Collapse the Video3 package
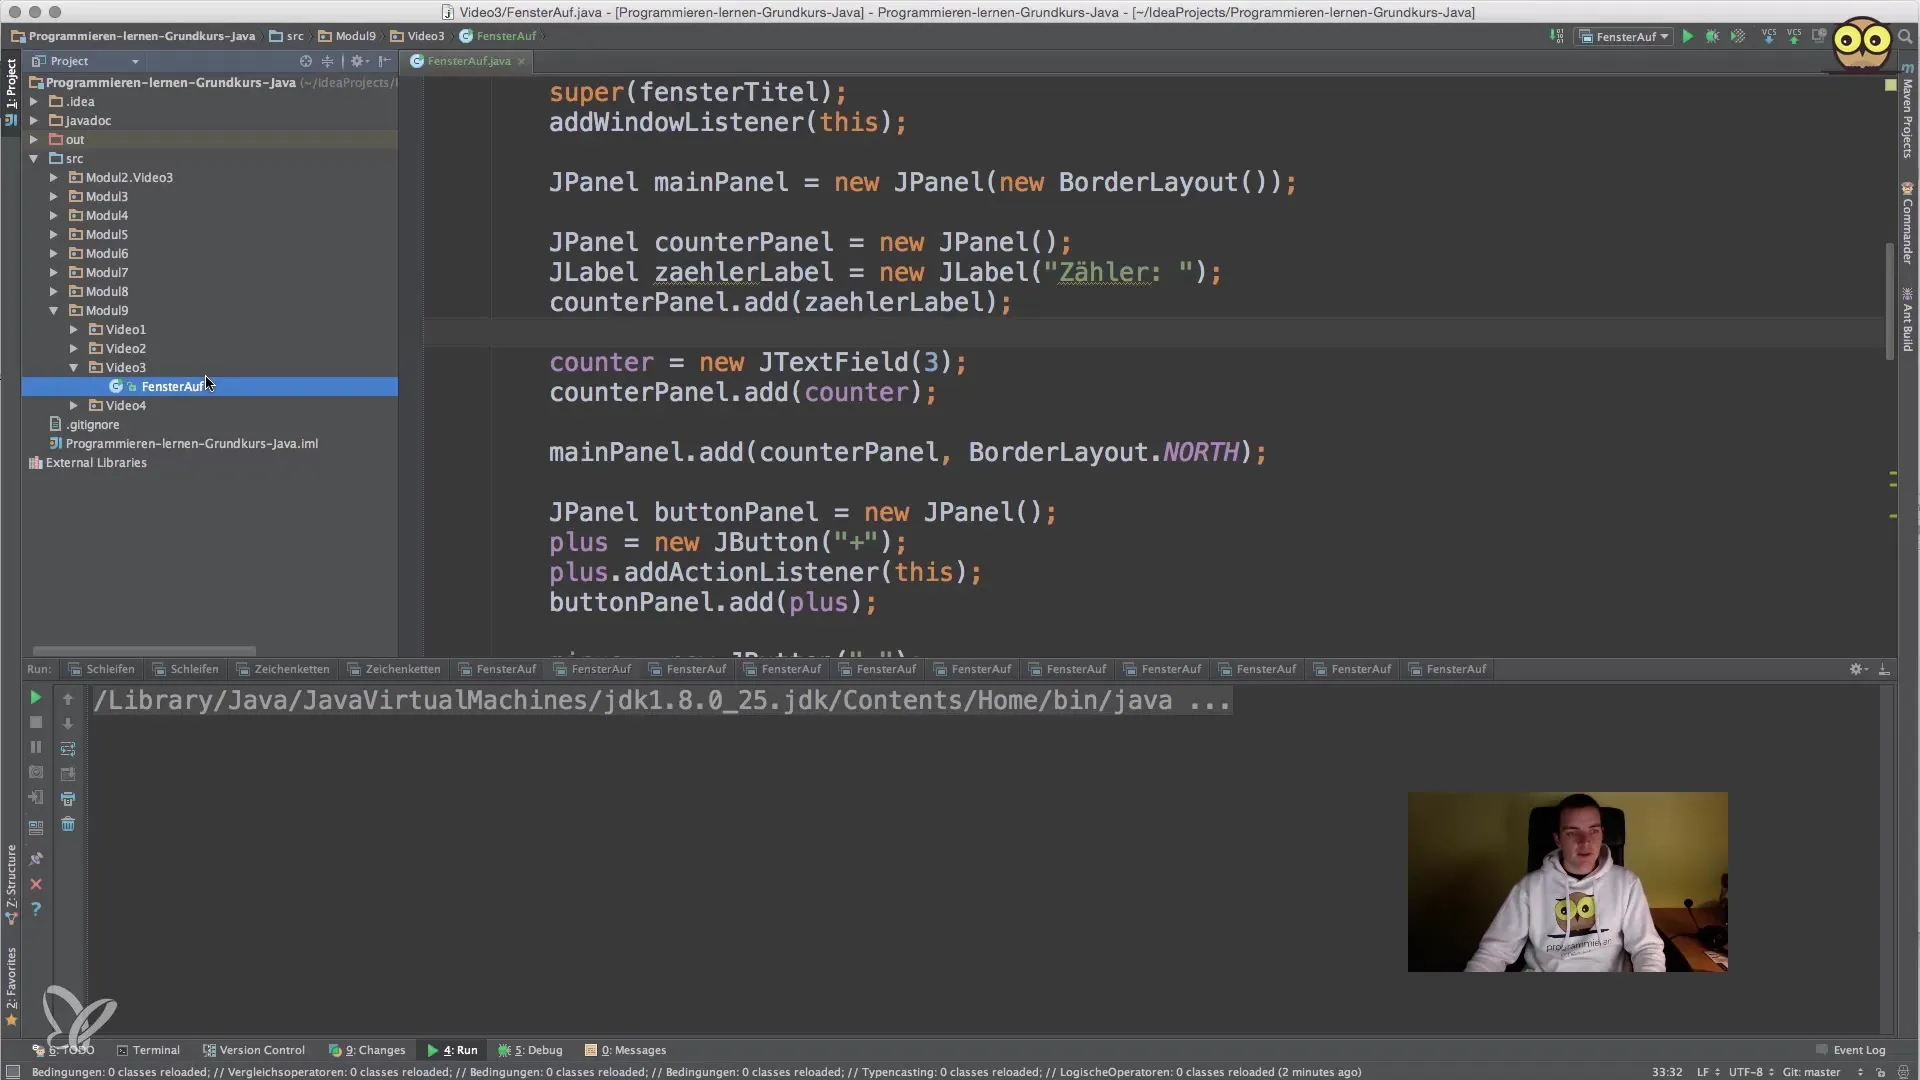This screenshot has height=1080, width=1920. click(x=74, y=367)
